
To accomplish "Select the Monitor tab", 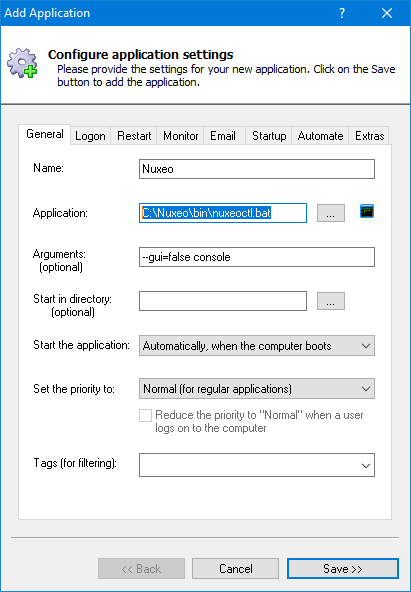I will tap(180, 136).
